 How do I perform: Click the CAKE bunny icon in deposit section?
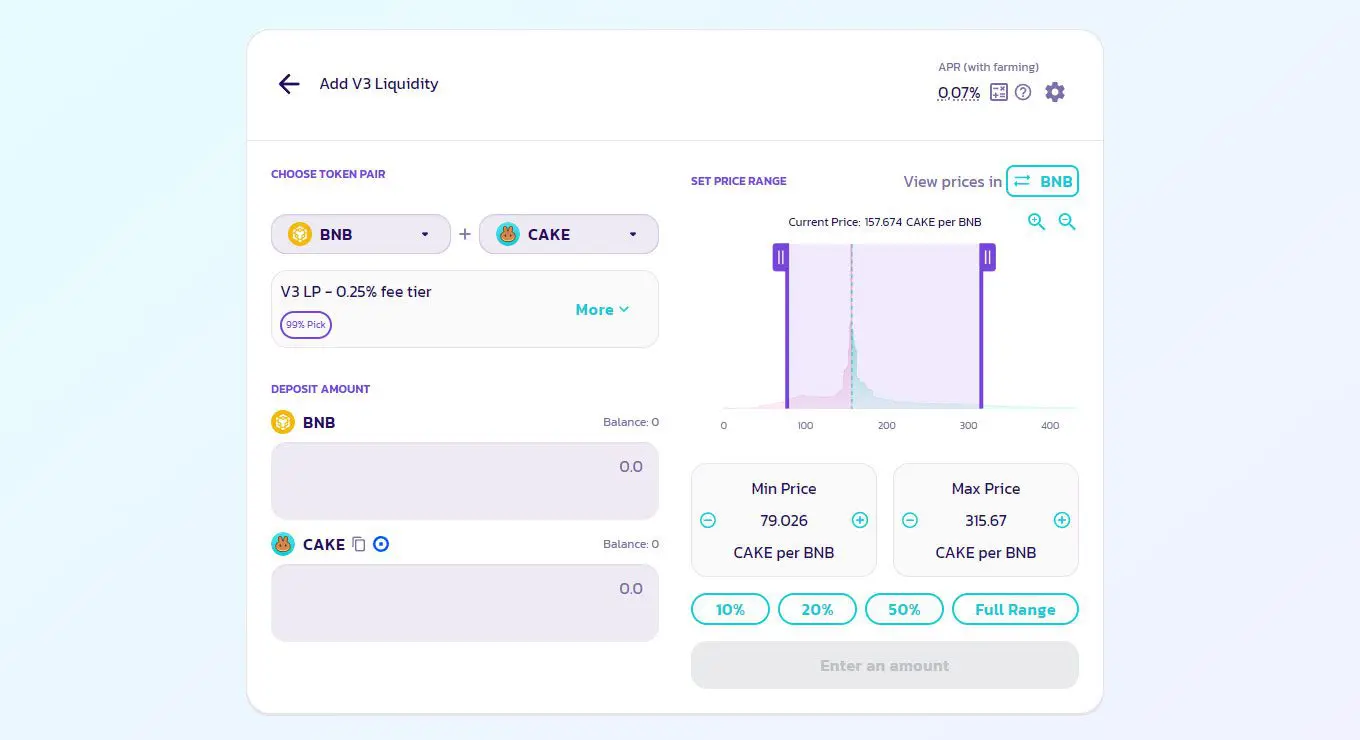click(283, 544)
